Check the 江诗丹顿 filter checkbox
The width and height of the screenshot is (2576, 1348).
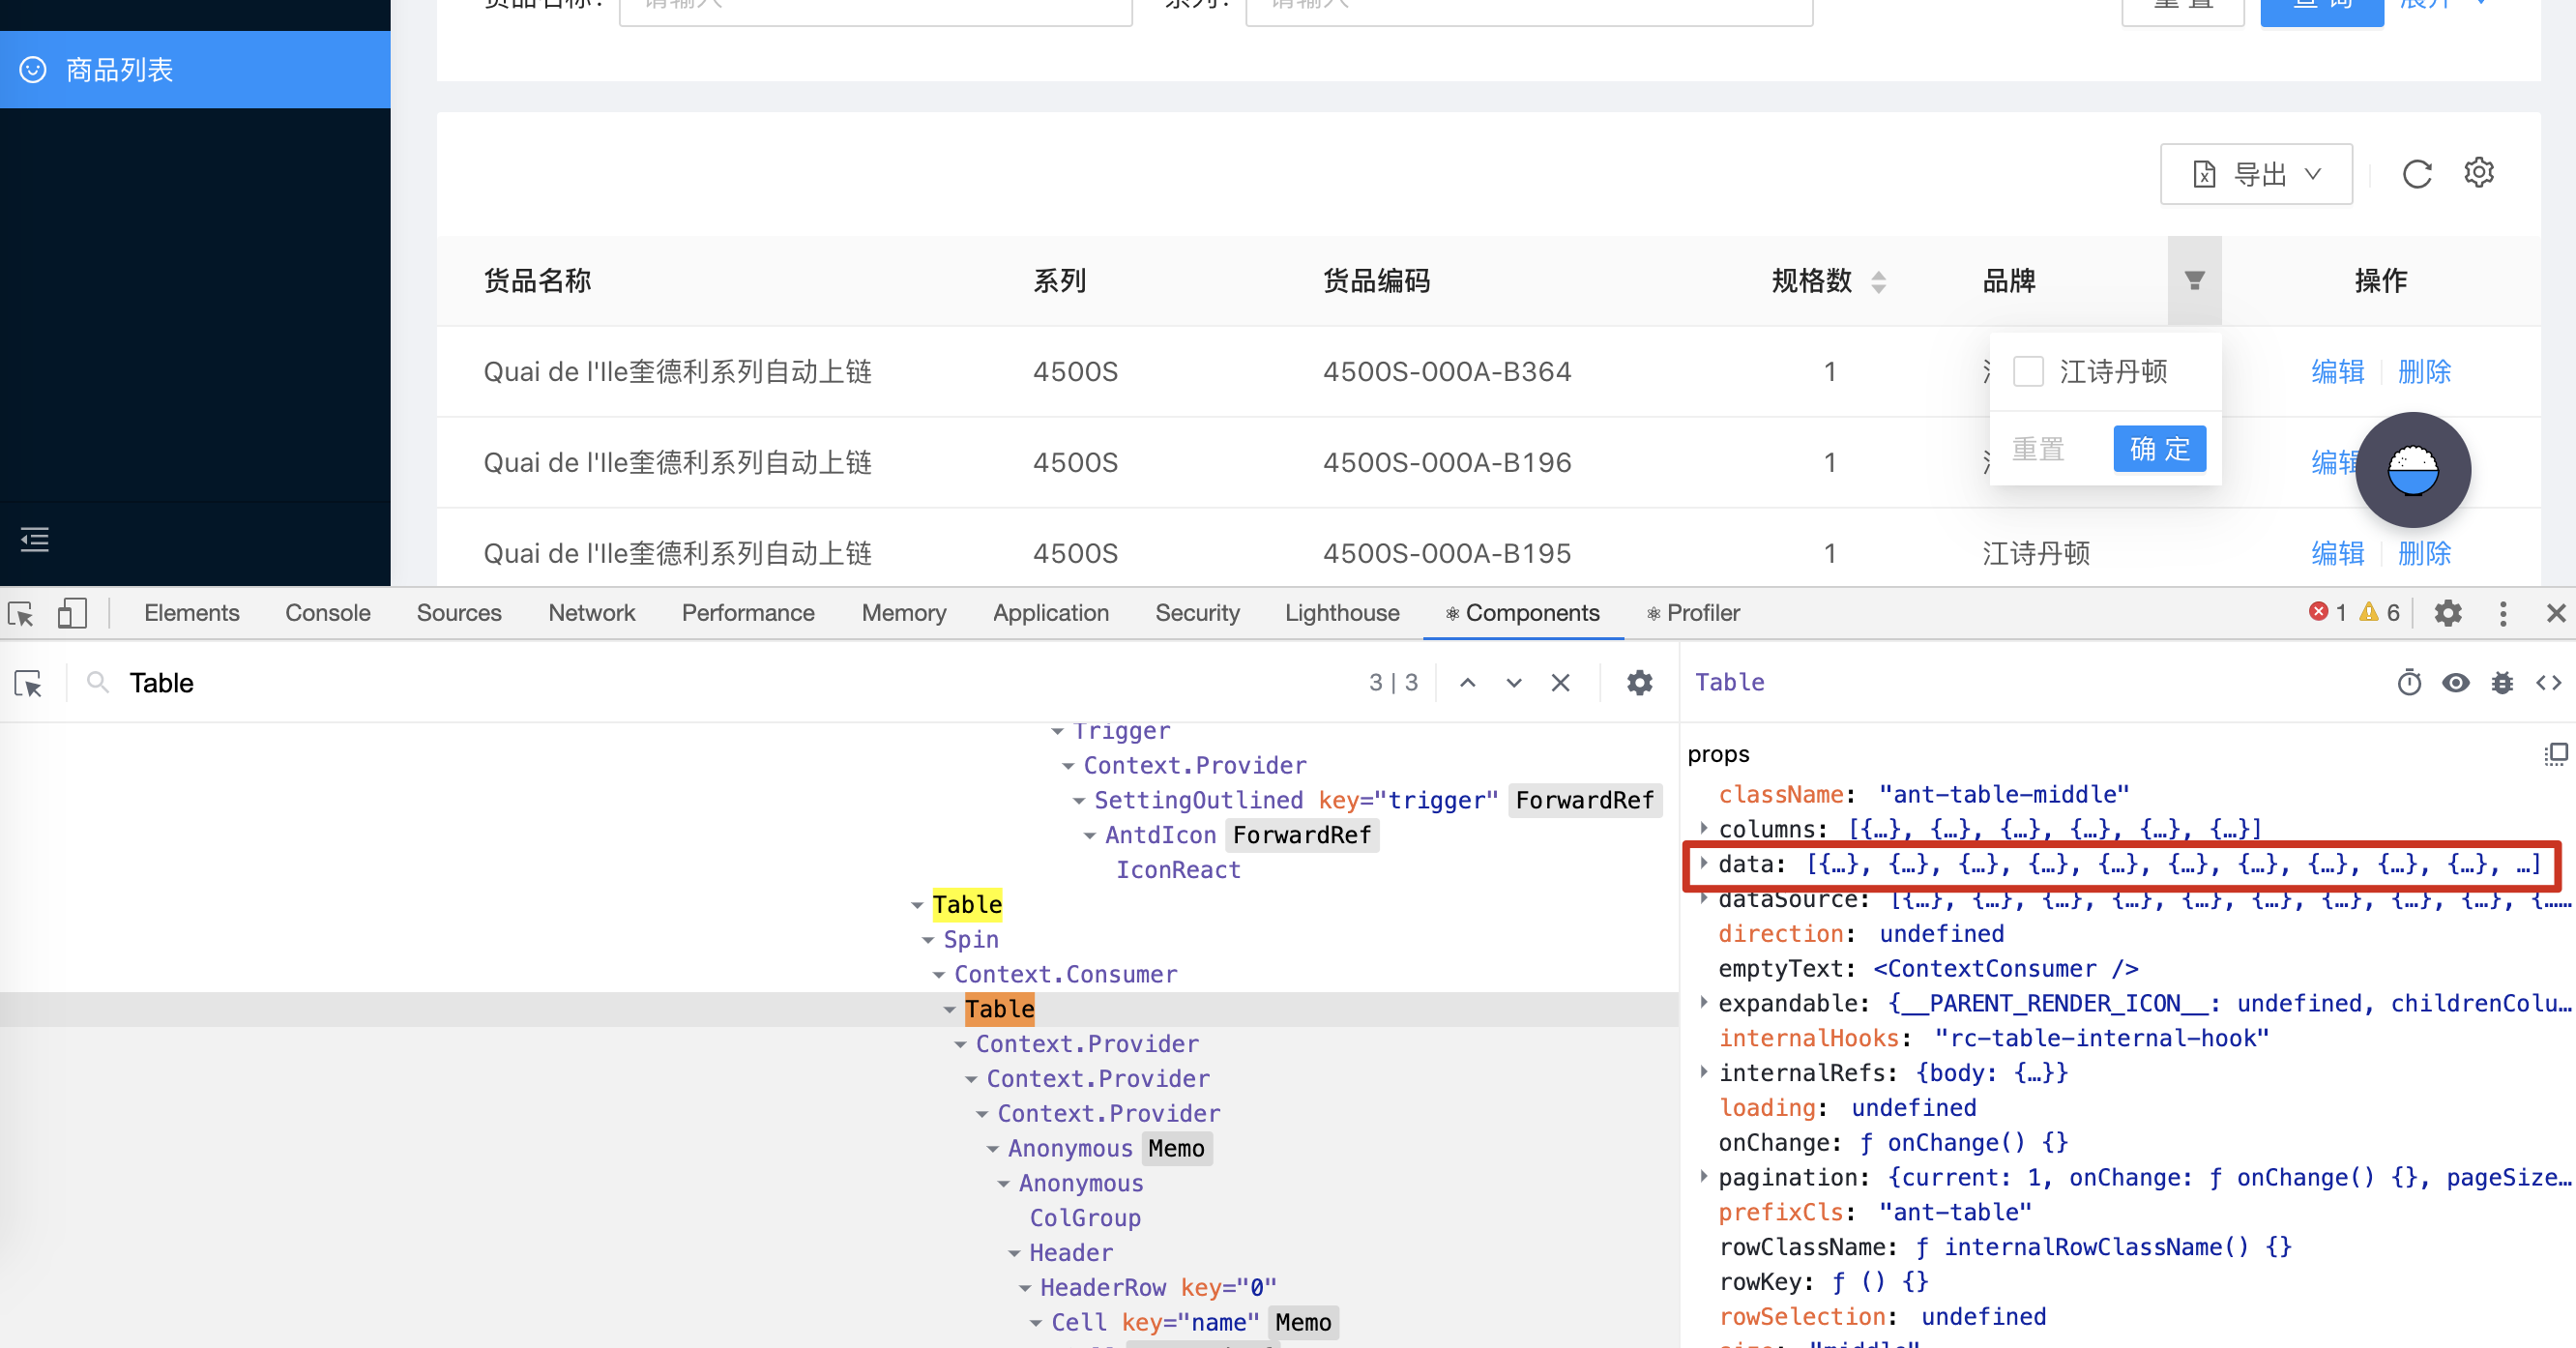point(2029,371)
